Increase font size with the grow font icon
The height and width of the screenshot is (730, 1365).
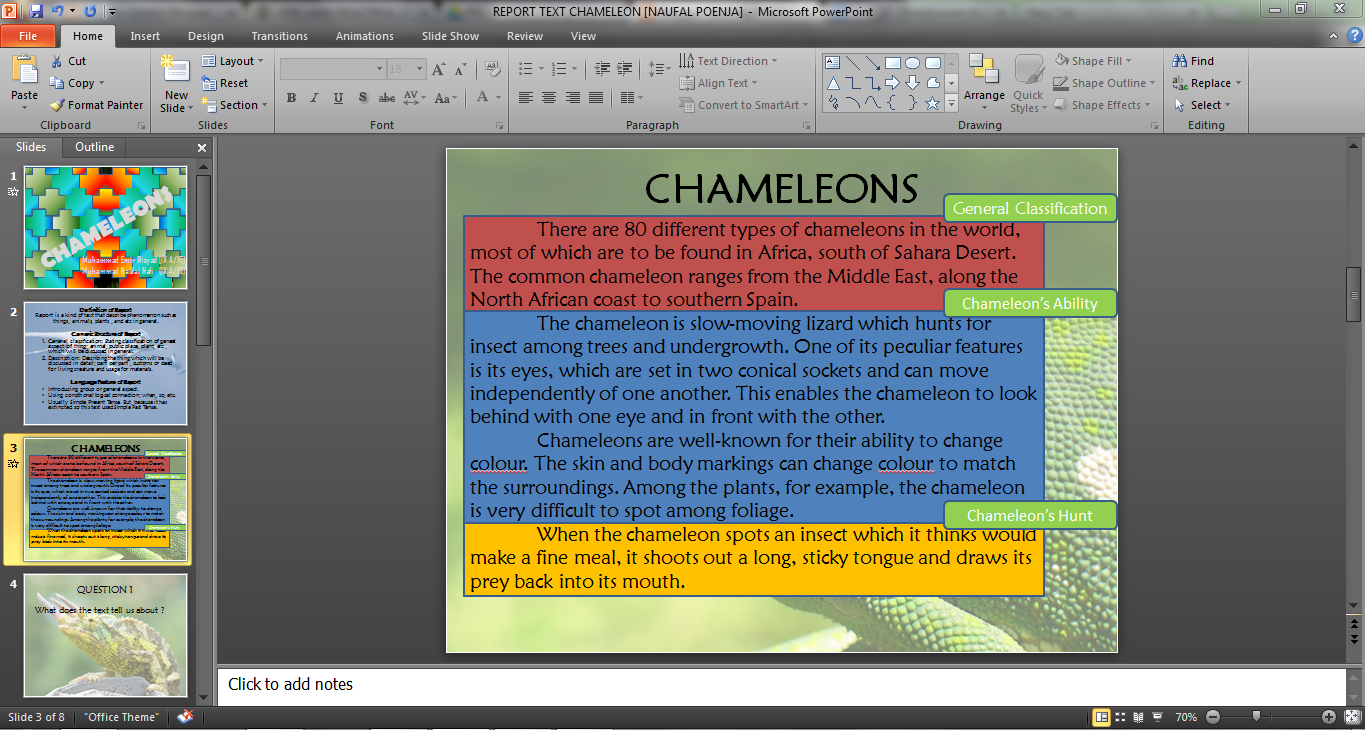439,69
